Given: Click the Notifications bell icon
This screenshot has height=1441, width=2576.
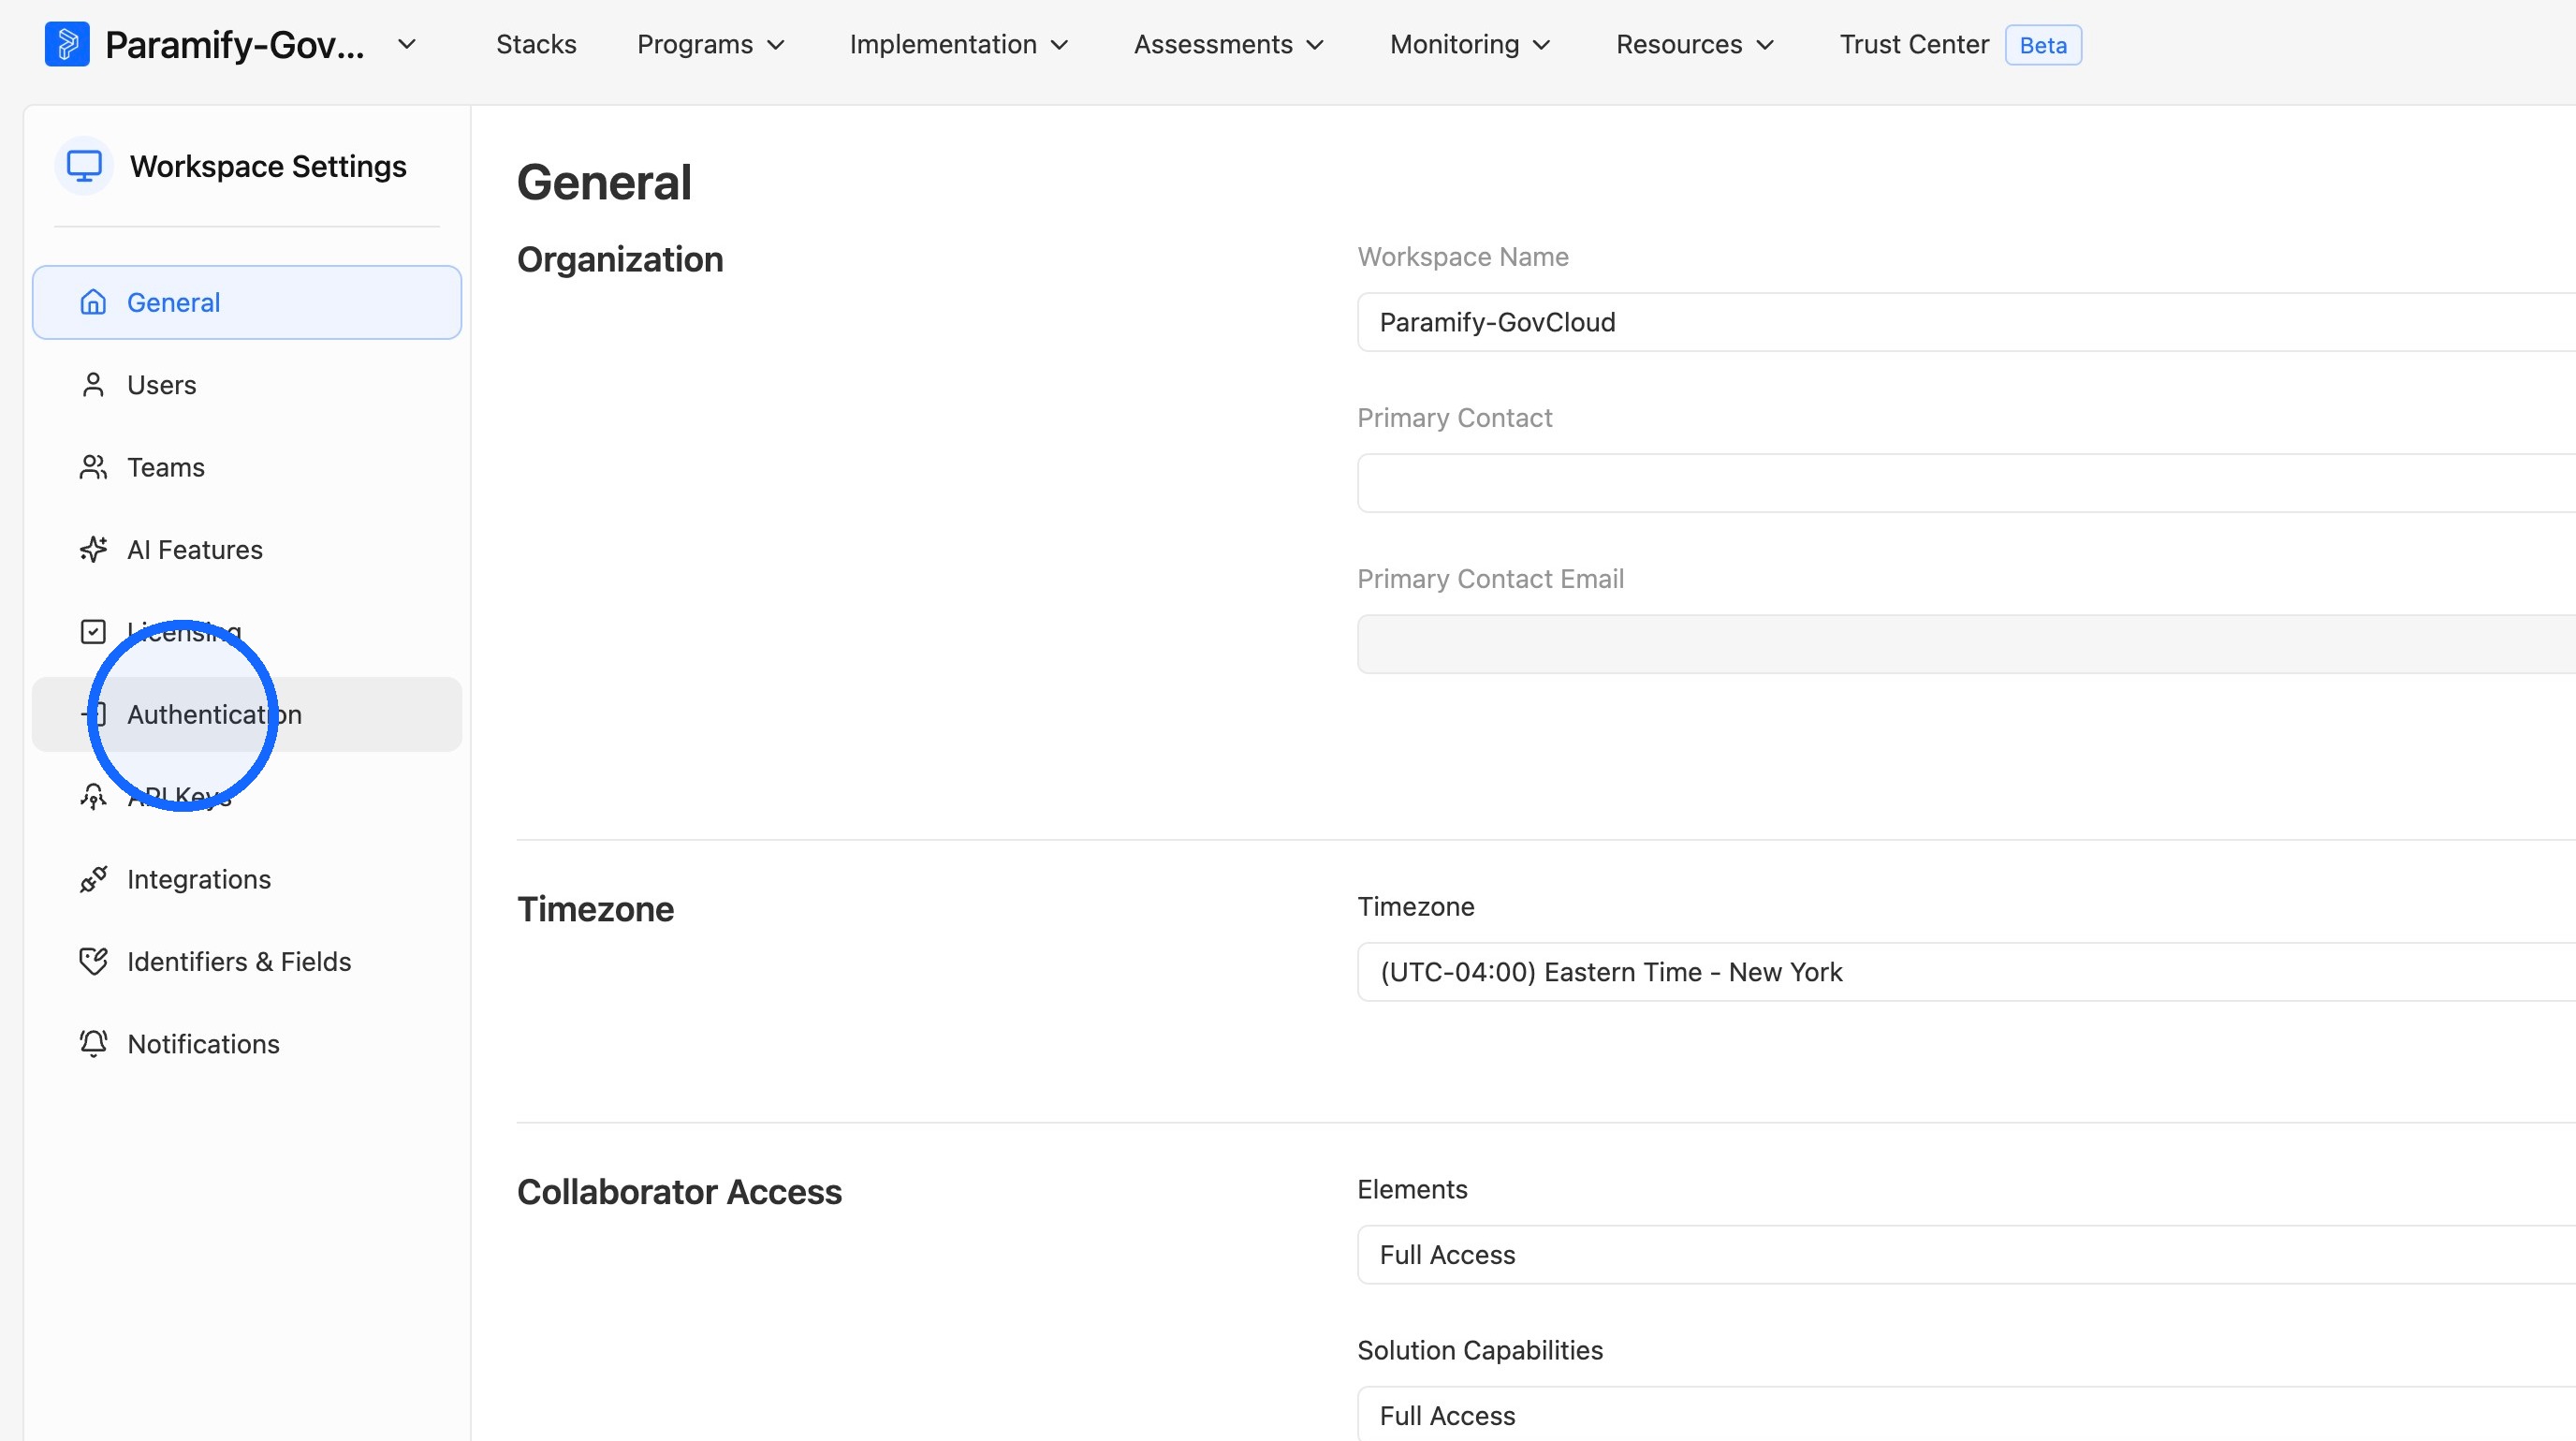Looking at the screenshot, I should [93, 1043].
